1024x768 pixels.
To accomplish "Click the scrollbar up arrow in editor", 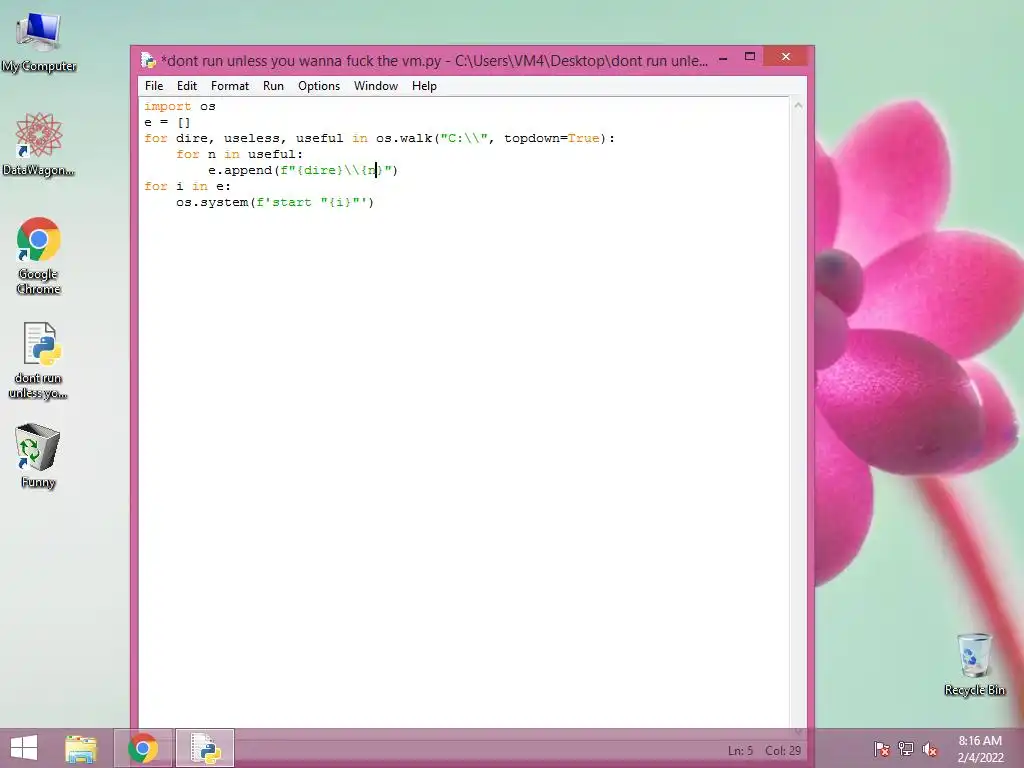I will coord(798,105).
